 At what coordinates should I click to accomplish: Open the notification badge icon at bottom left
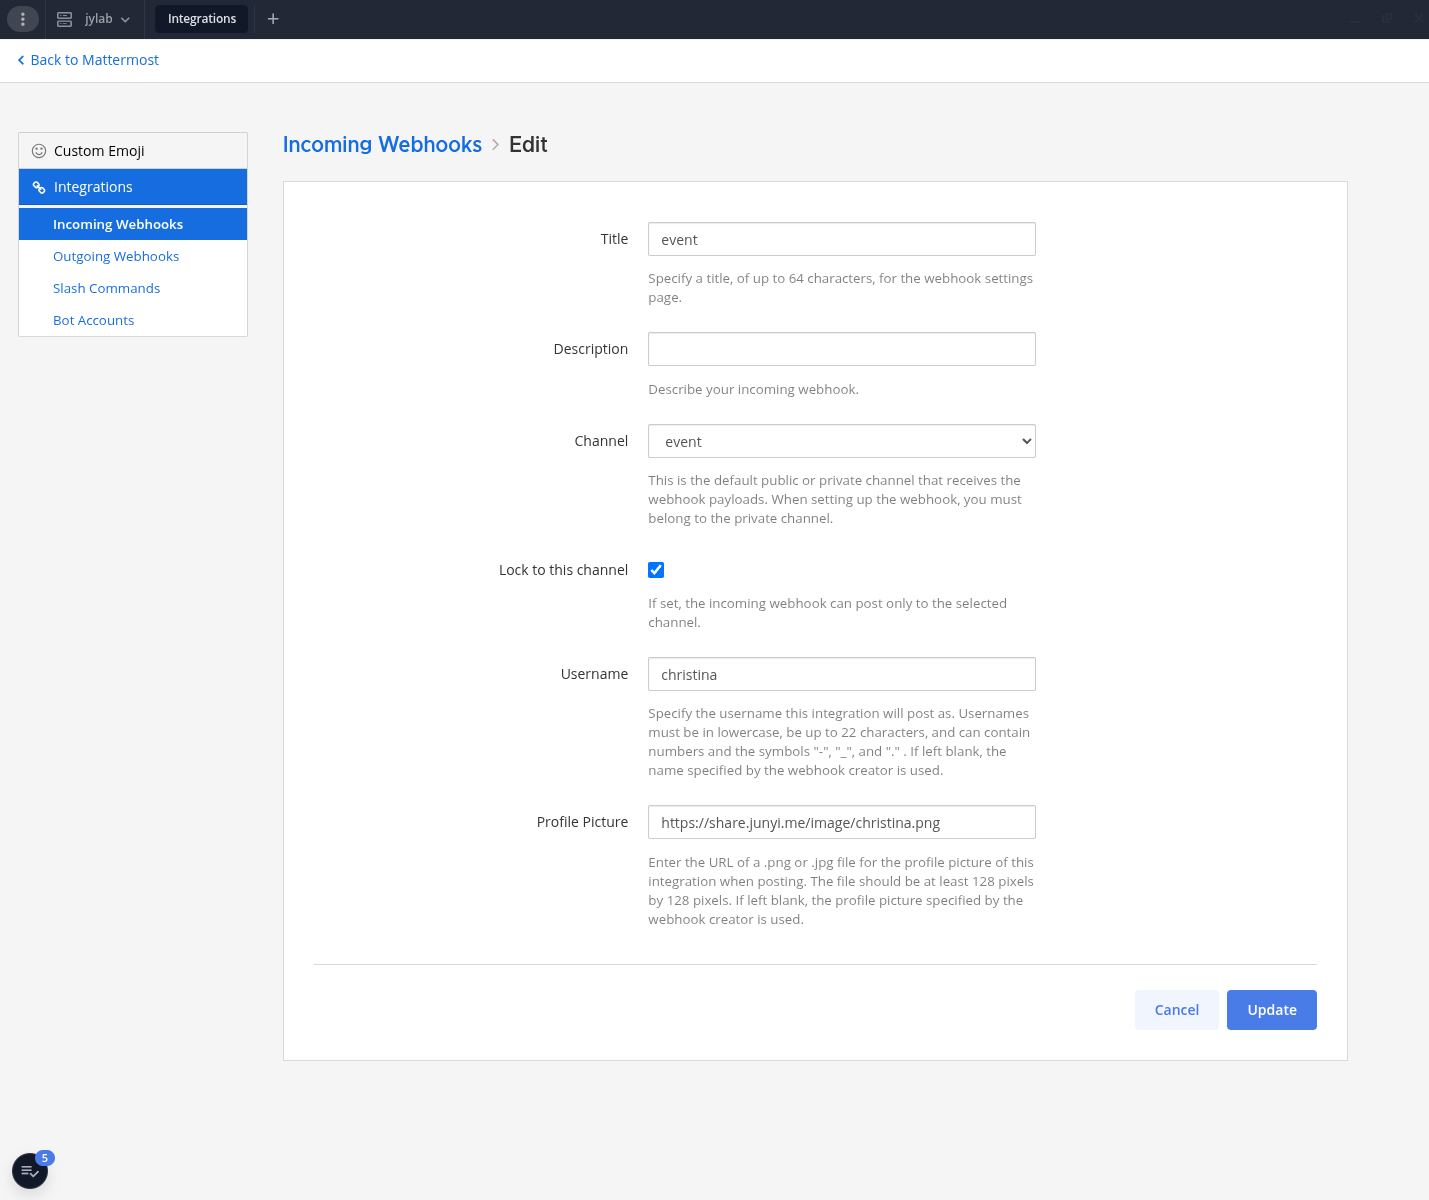click(30, 1170)
